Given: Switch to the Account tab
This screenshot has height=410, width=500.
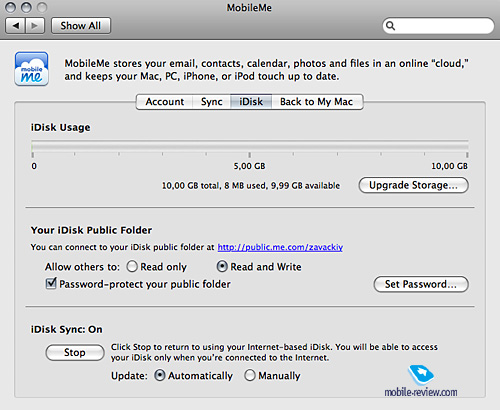Looking at the screenshot, I should click(x=164, y=102).
